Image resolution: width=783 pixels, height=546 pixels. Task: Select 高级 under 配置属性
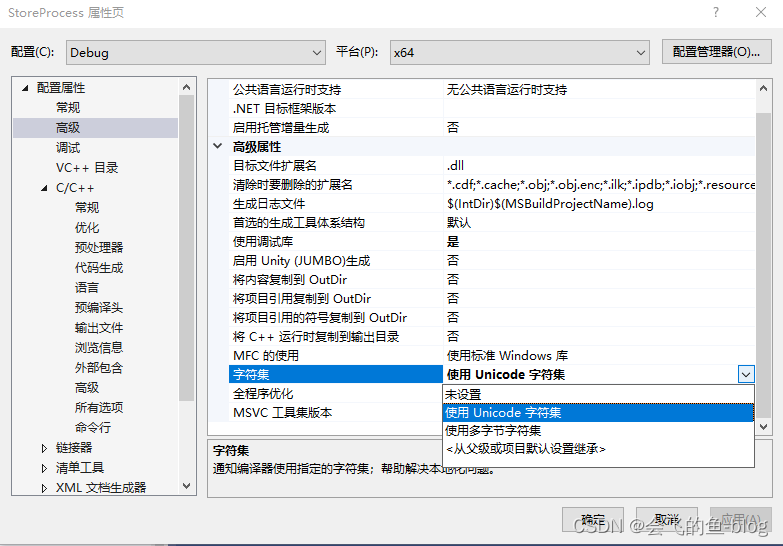tap(68, 128)
